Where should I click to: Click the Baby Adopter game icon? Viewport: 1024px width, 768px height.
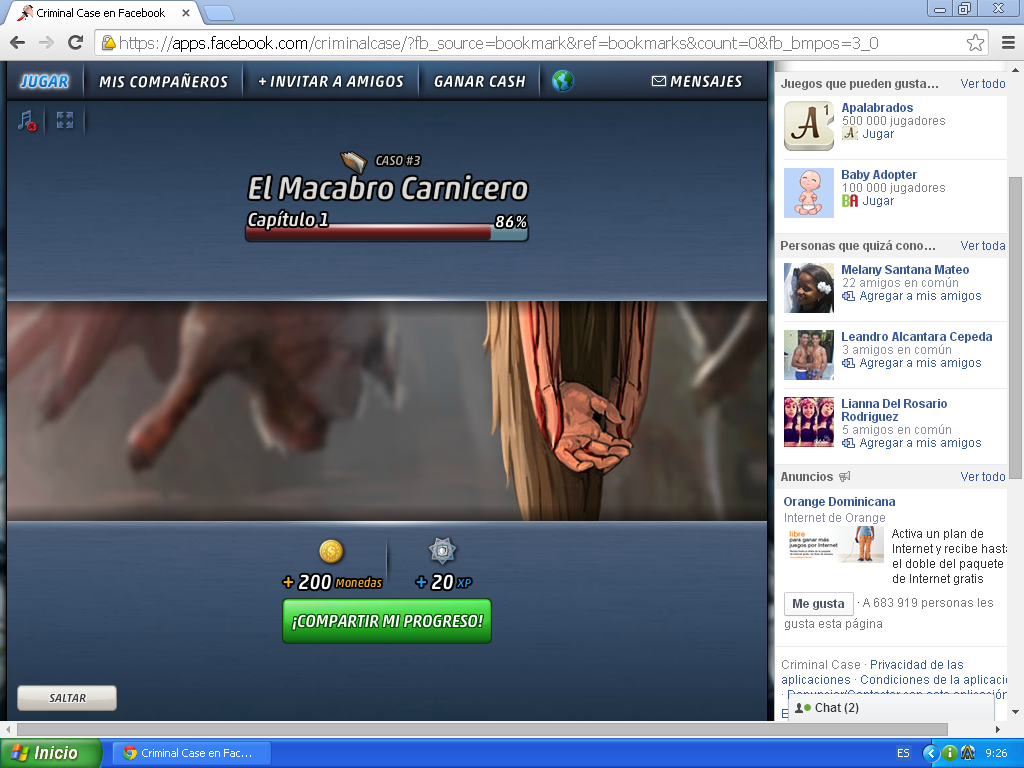pyautogui.click(x=808, y=193)
